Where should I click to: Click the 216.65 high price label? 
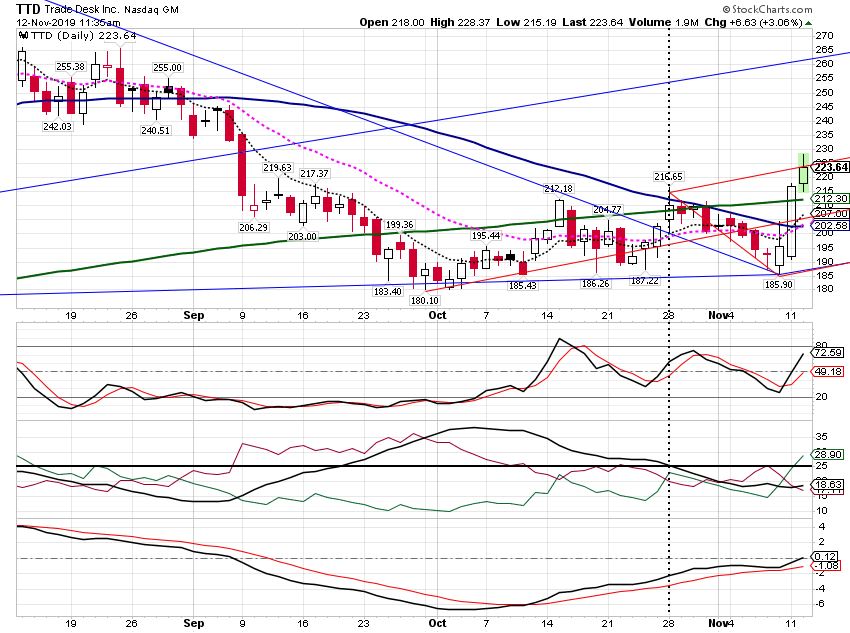point(668,177)
